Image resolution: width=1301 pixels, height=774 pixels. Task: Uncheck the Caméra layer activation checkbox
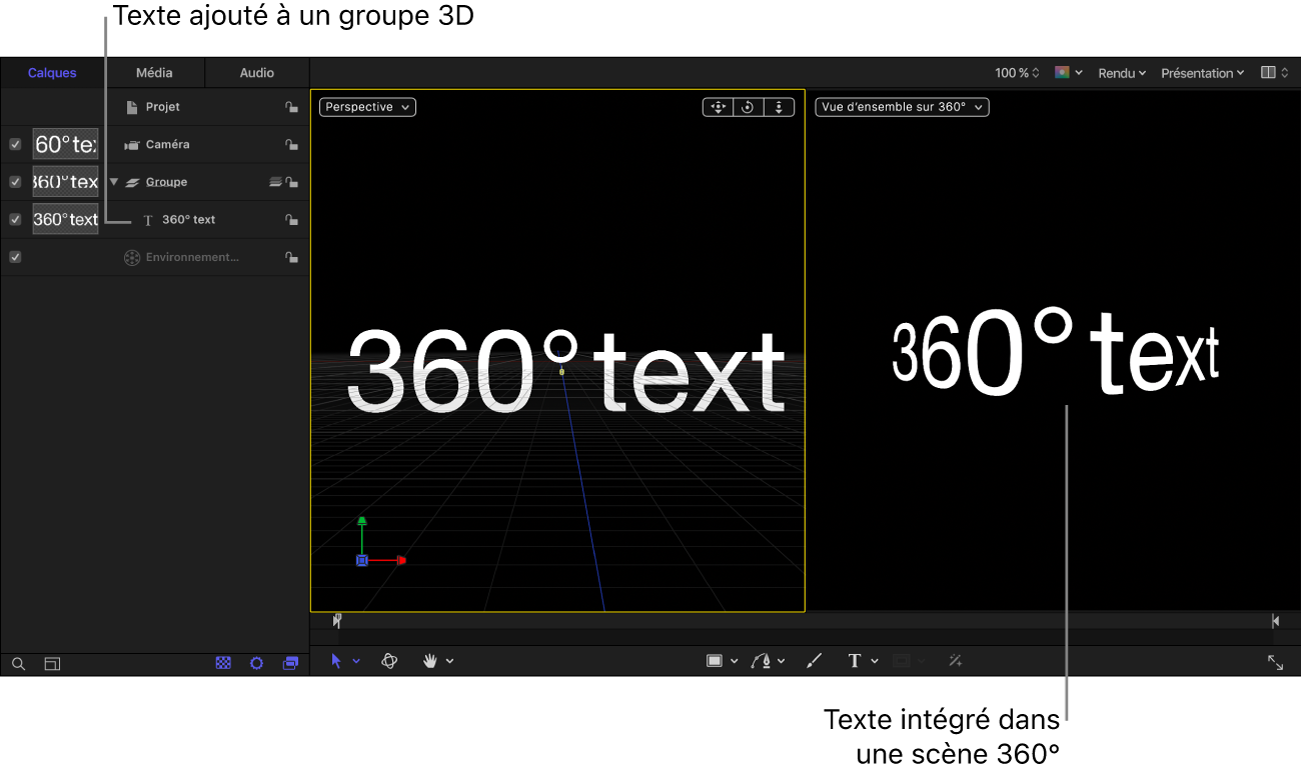(15, 144)
